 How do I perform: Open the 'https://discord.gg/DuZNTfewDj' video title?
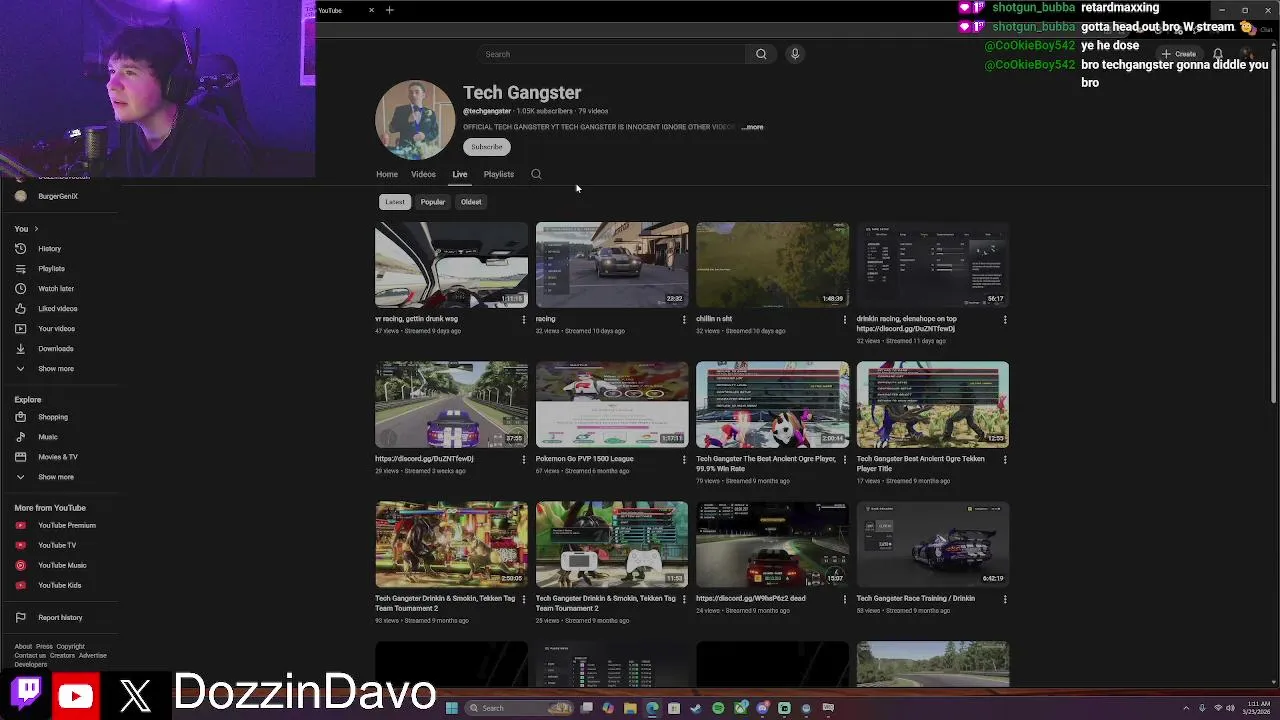(x=424, y=459)
